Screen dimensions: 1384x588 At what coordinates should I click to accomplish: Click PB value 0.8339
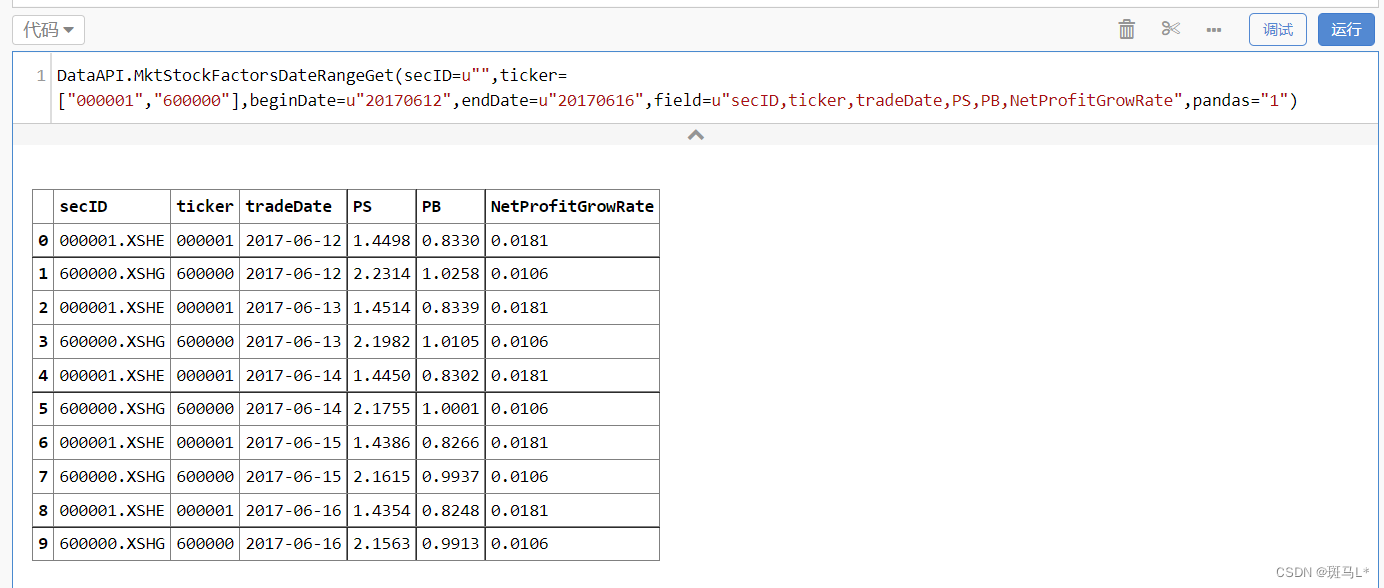point(451,308)
